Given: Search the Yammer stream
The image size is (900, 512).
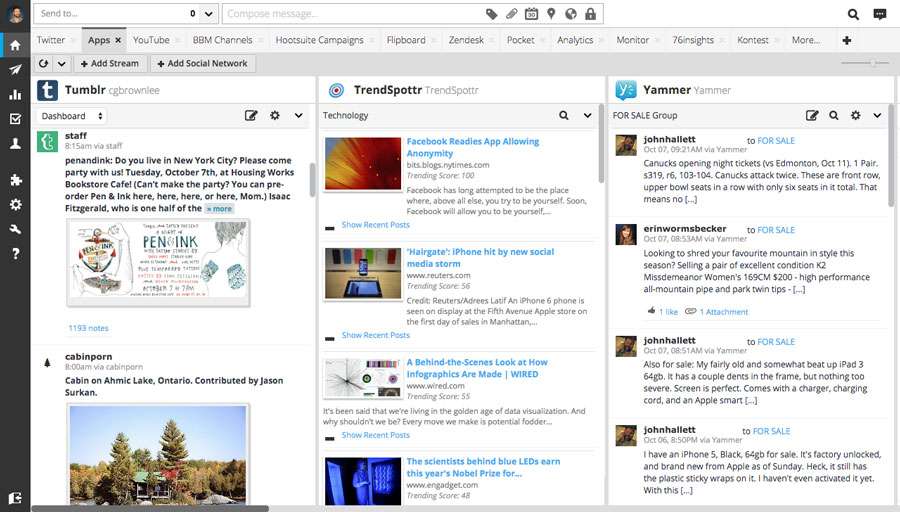Looking at the screenshot, I should coord(833,115).
